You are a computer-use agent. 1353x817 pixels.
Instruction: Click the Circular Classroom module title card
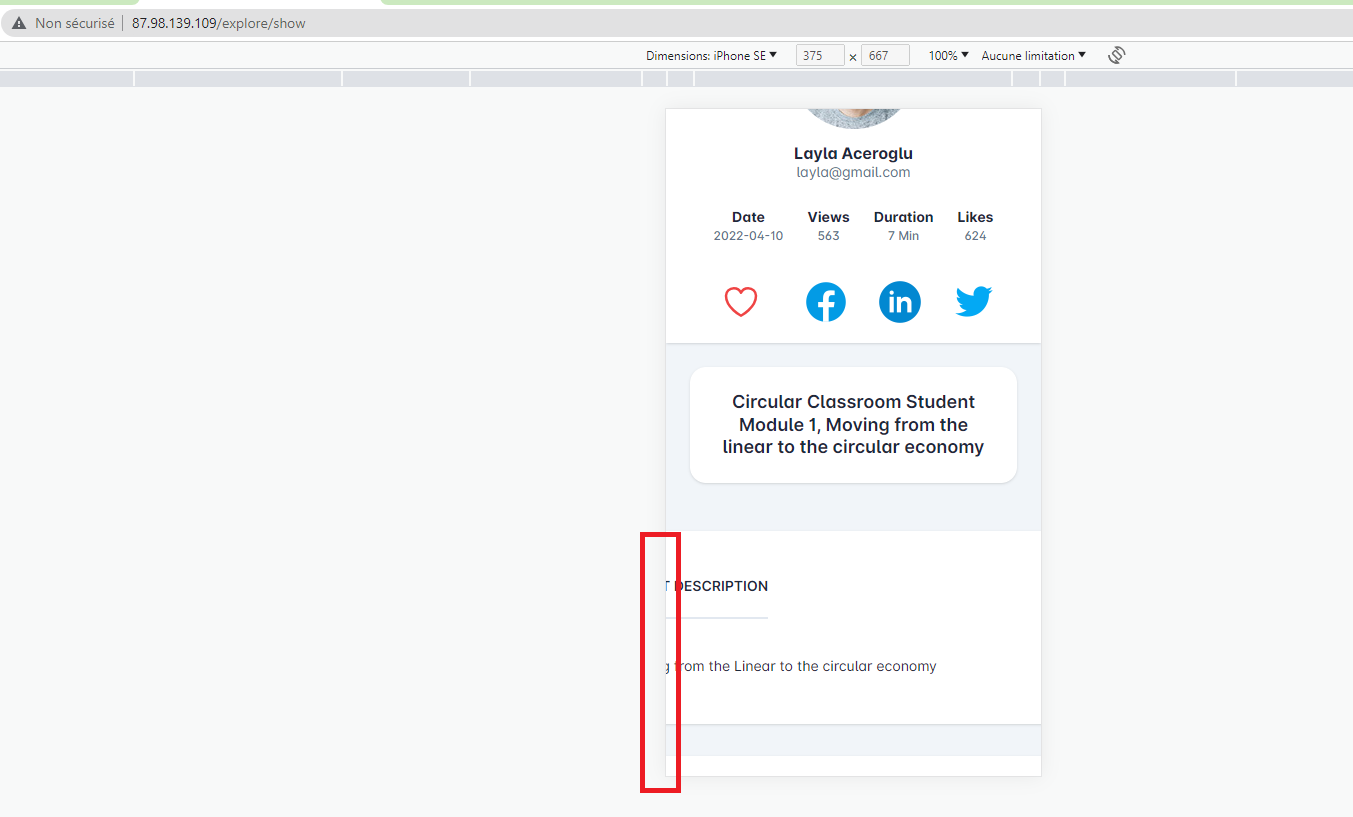coord(853,425)
